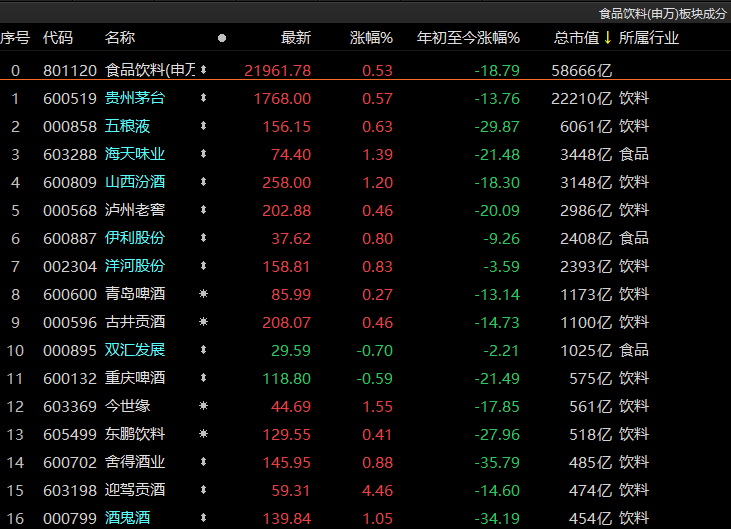Open stock 山西汾酒

click(x=135, y=182)
